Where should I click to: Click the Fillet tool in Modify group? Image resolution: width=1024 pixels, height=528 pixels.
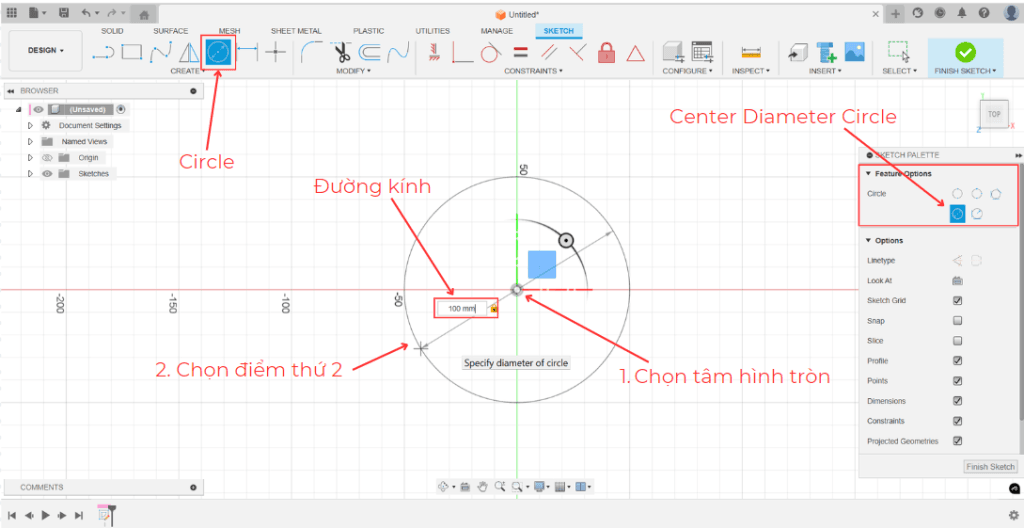(x=311, y=52)
